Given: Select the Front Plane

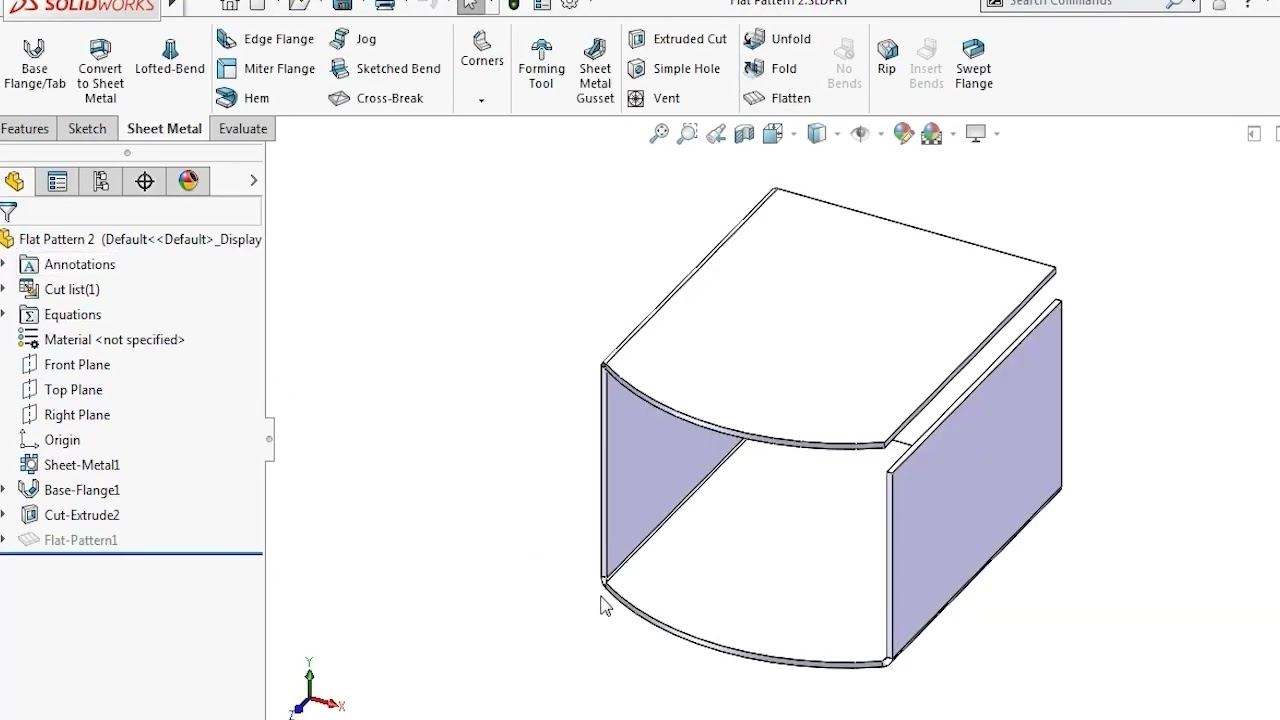Looking at the screenshot, I should tap(65, 364).
